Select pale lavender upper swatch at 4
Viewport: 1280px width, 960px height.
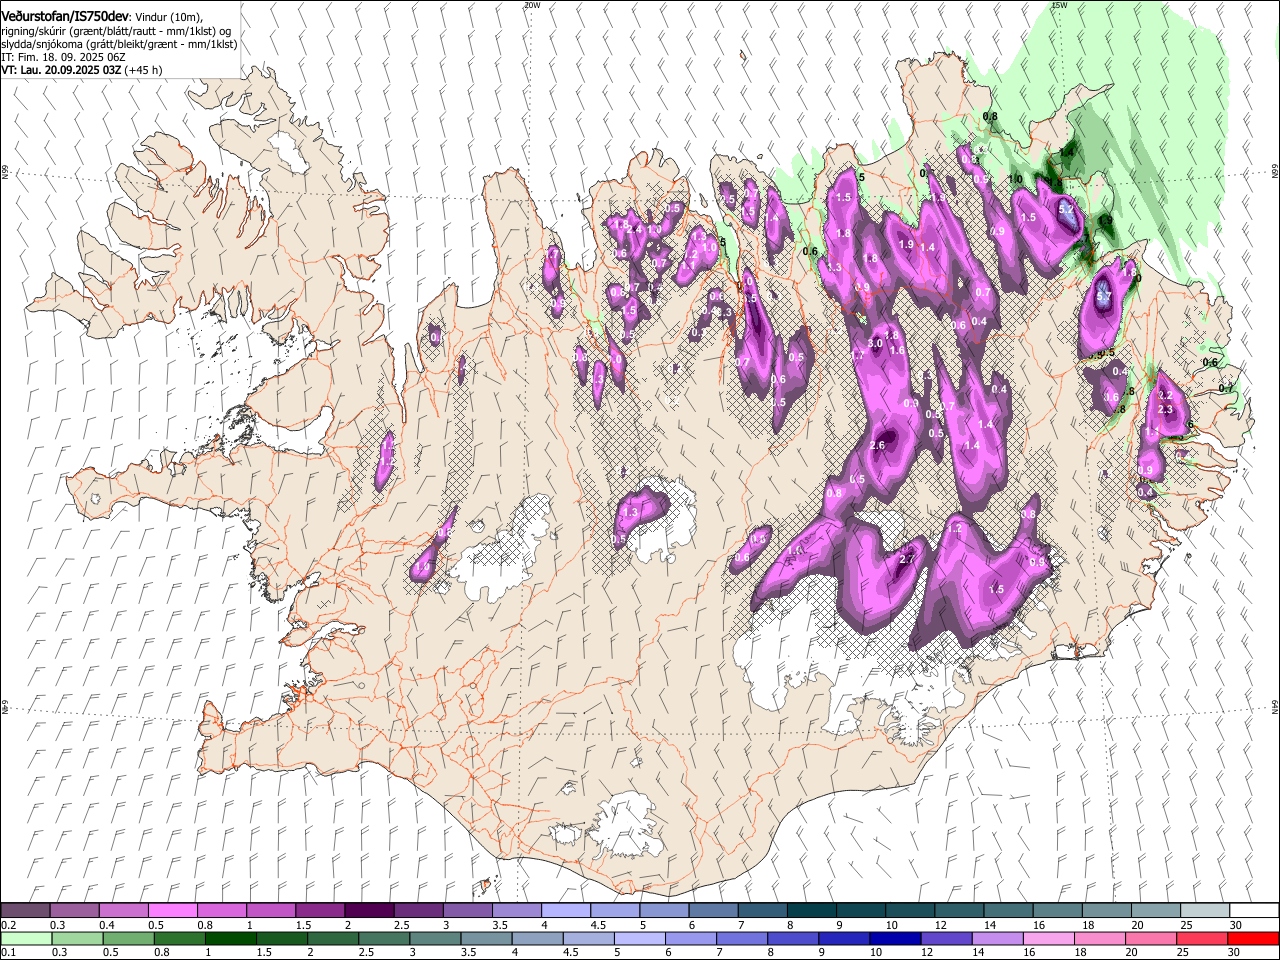coord(566,911)
